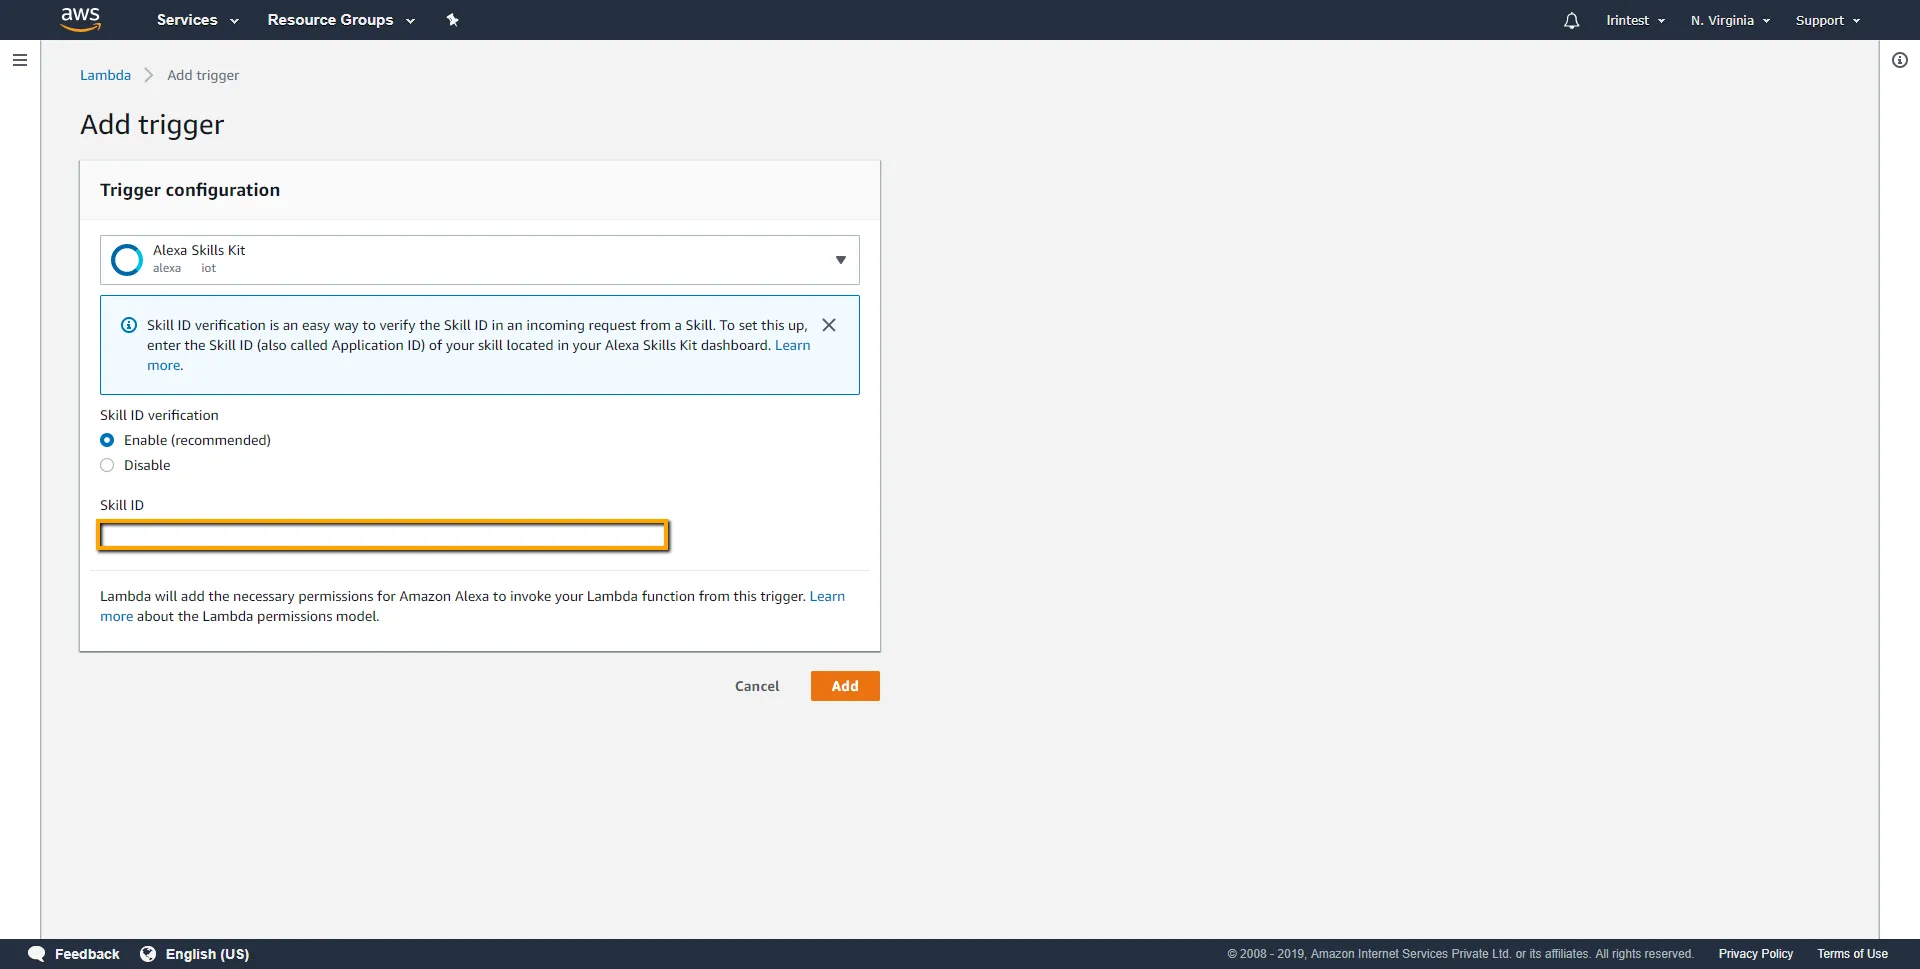
Task: Select the Disable radio option
Action: click(x=107, y=465)
